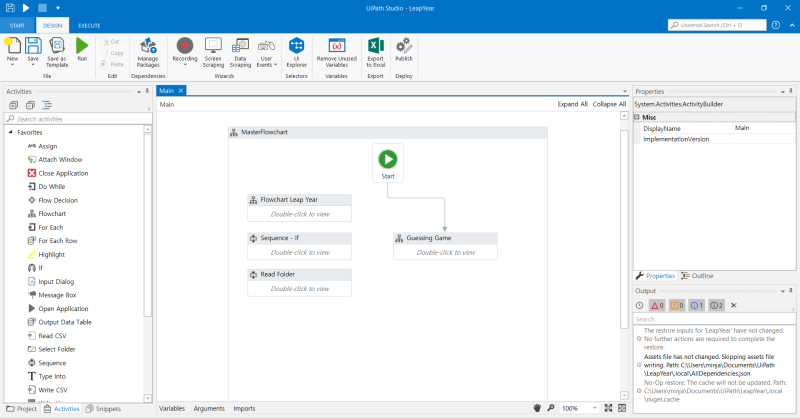Open the Arguments panel
Viewport: 800px width, 419px height.
(x=209, y=409)
